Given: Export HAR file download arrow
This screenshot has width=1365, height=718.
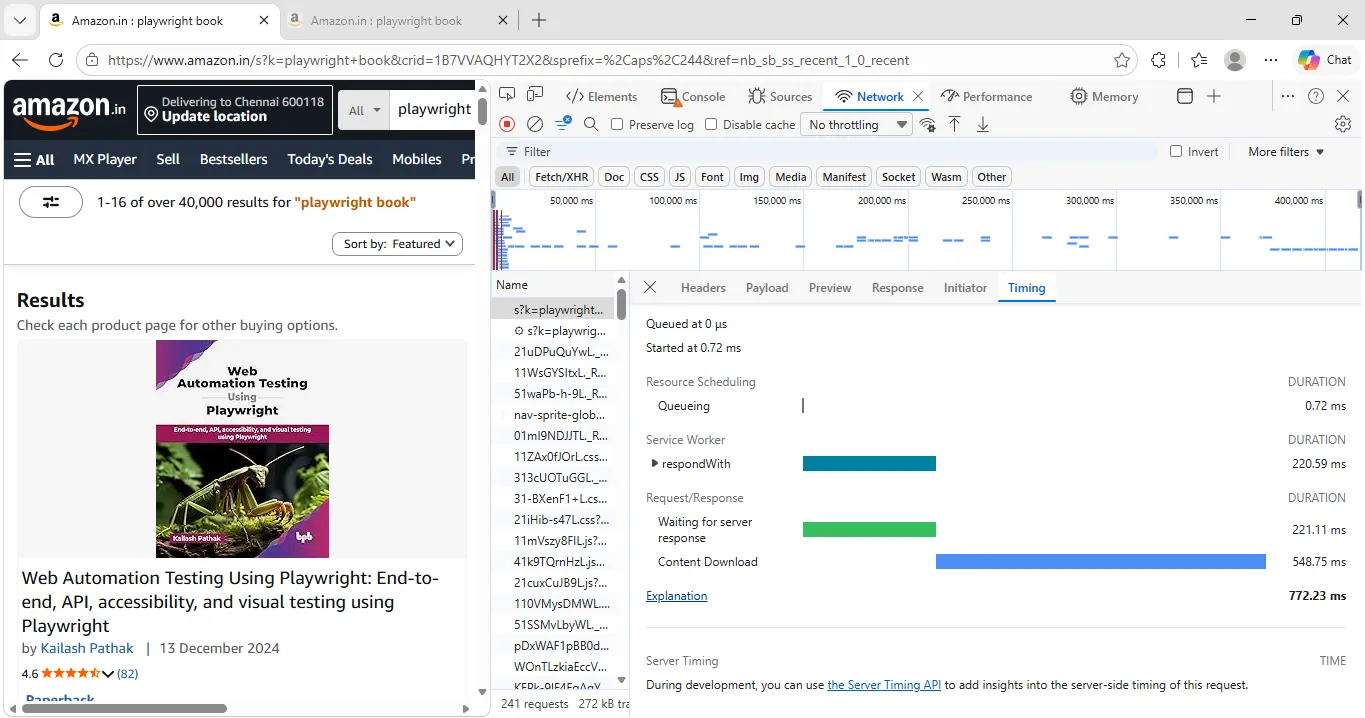Looking at the screenshot, I should pos(983,124).
